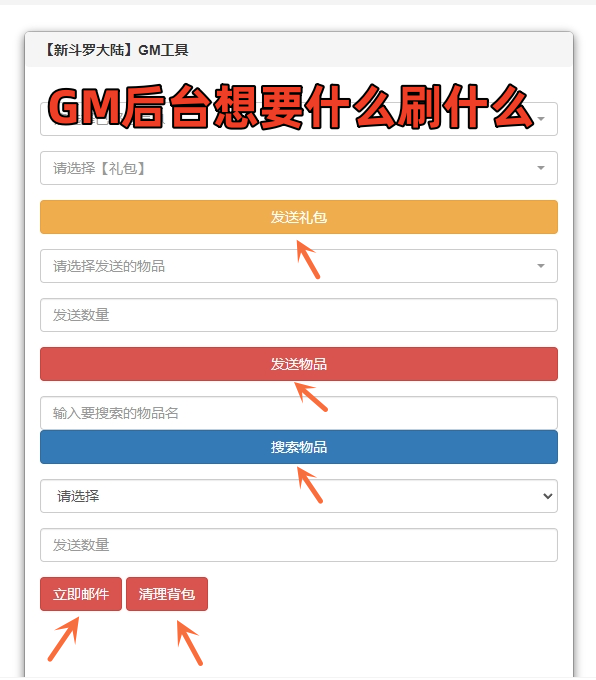Focus the 发送数量 field above 立即邮件
The image size is (596, 680).
point(298,545)
